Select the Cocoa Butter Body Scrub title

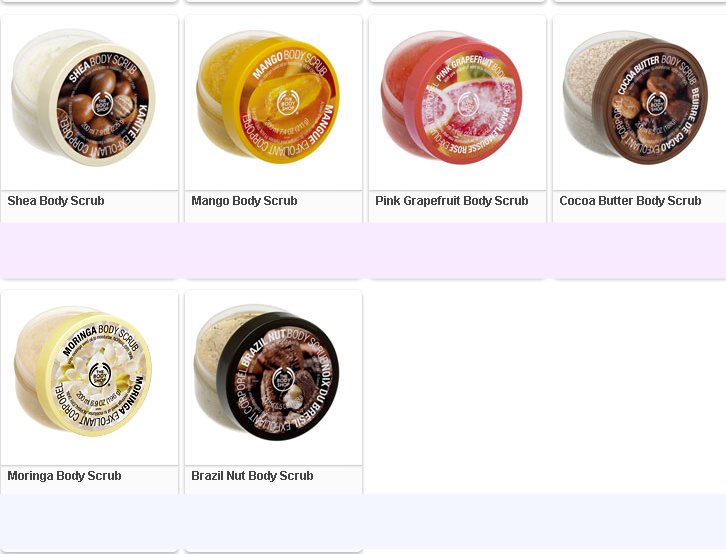coord(630,201)
